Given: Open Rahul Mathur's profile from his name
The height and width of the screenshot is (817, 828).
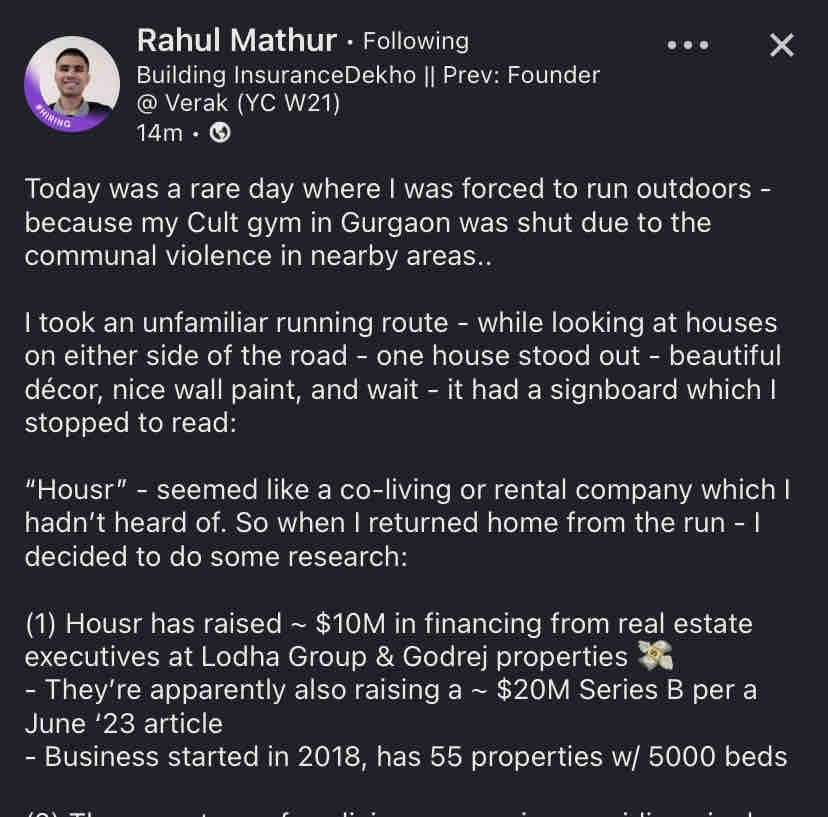Looking at the screenshot, I should (x=236, y=41).
